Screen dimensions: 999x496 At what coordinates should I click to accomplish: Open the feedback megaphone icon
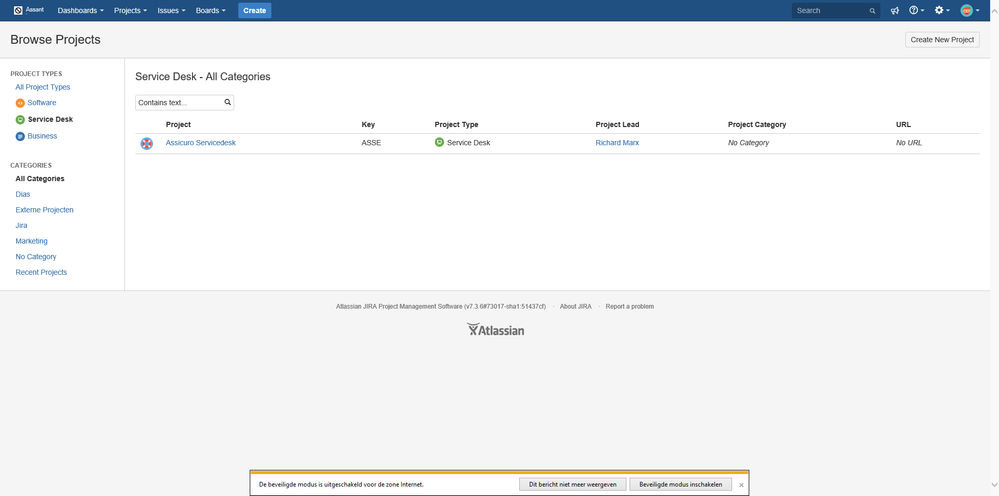click(895, 11)
